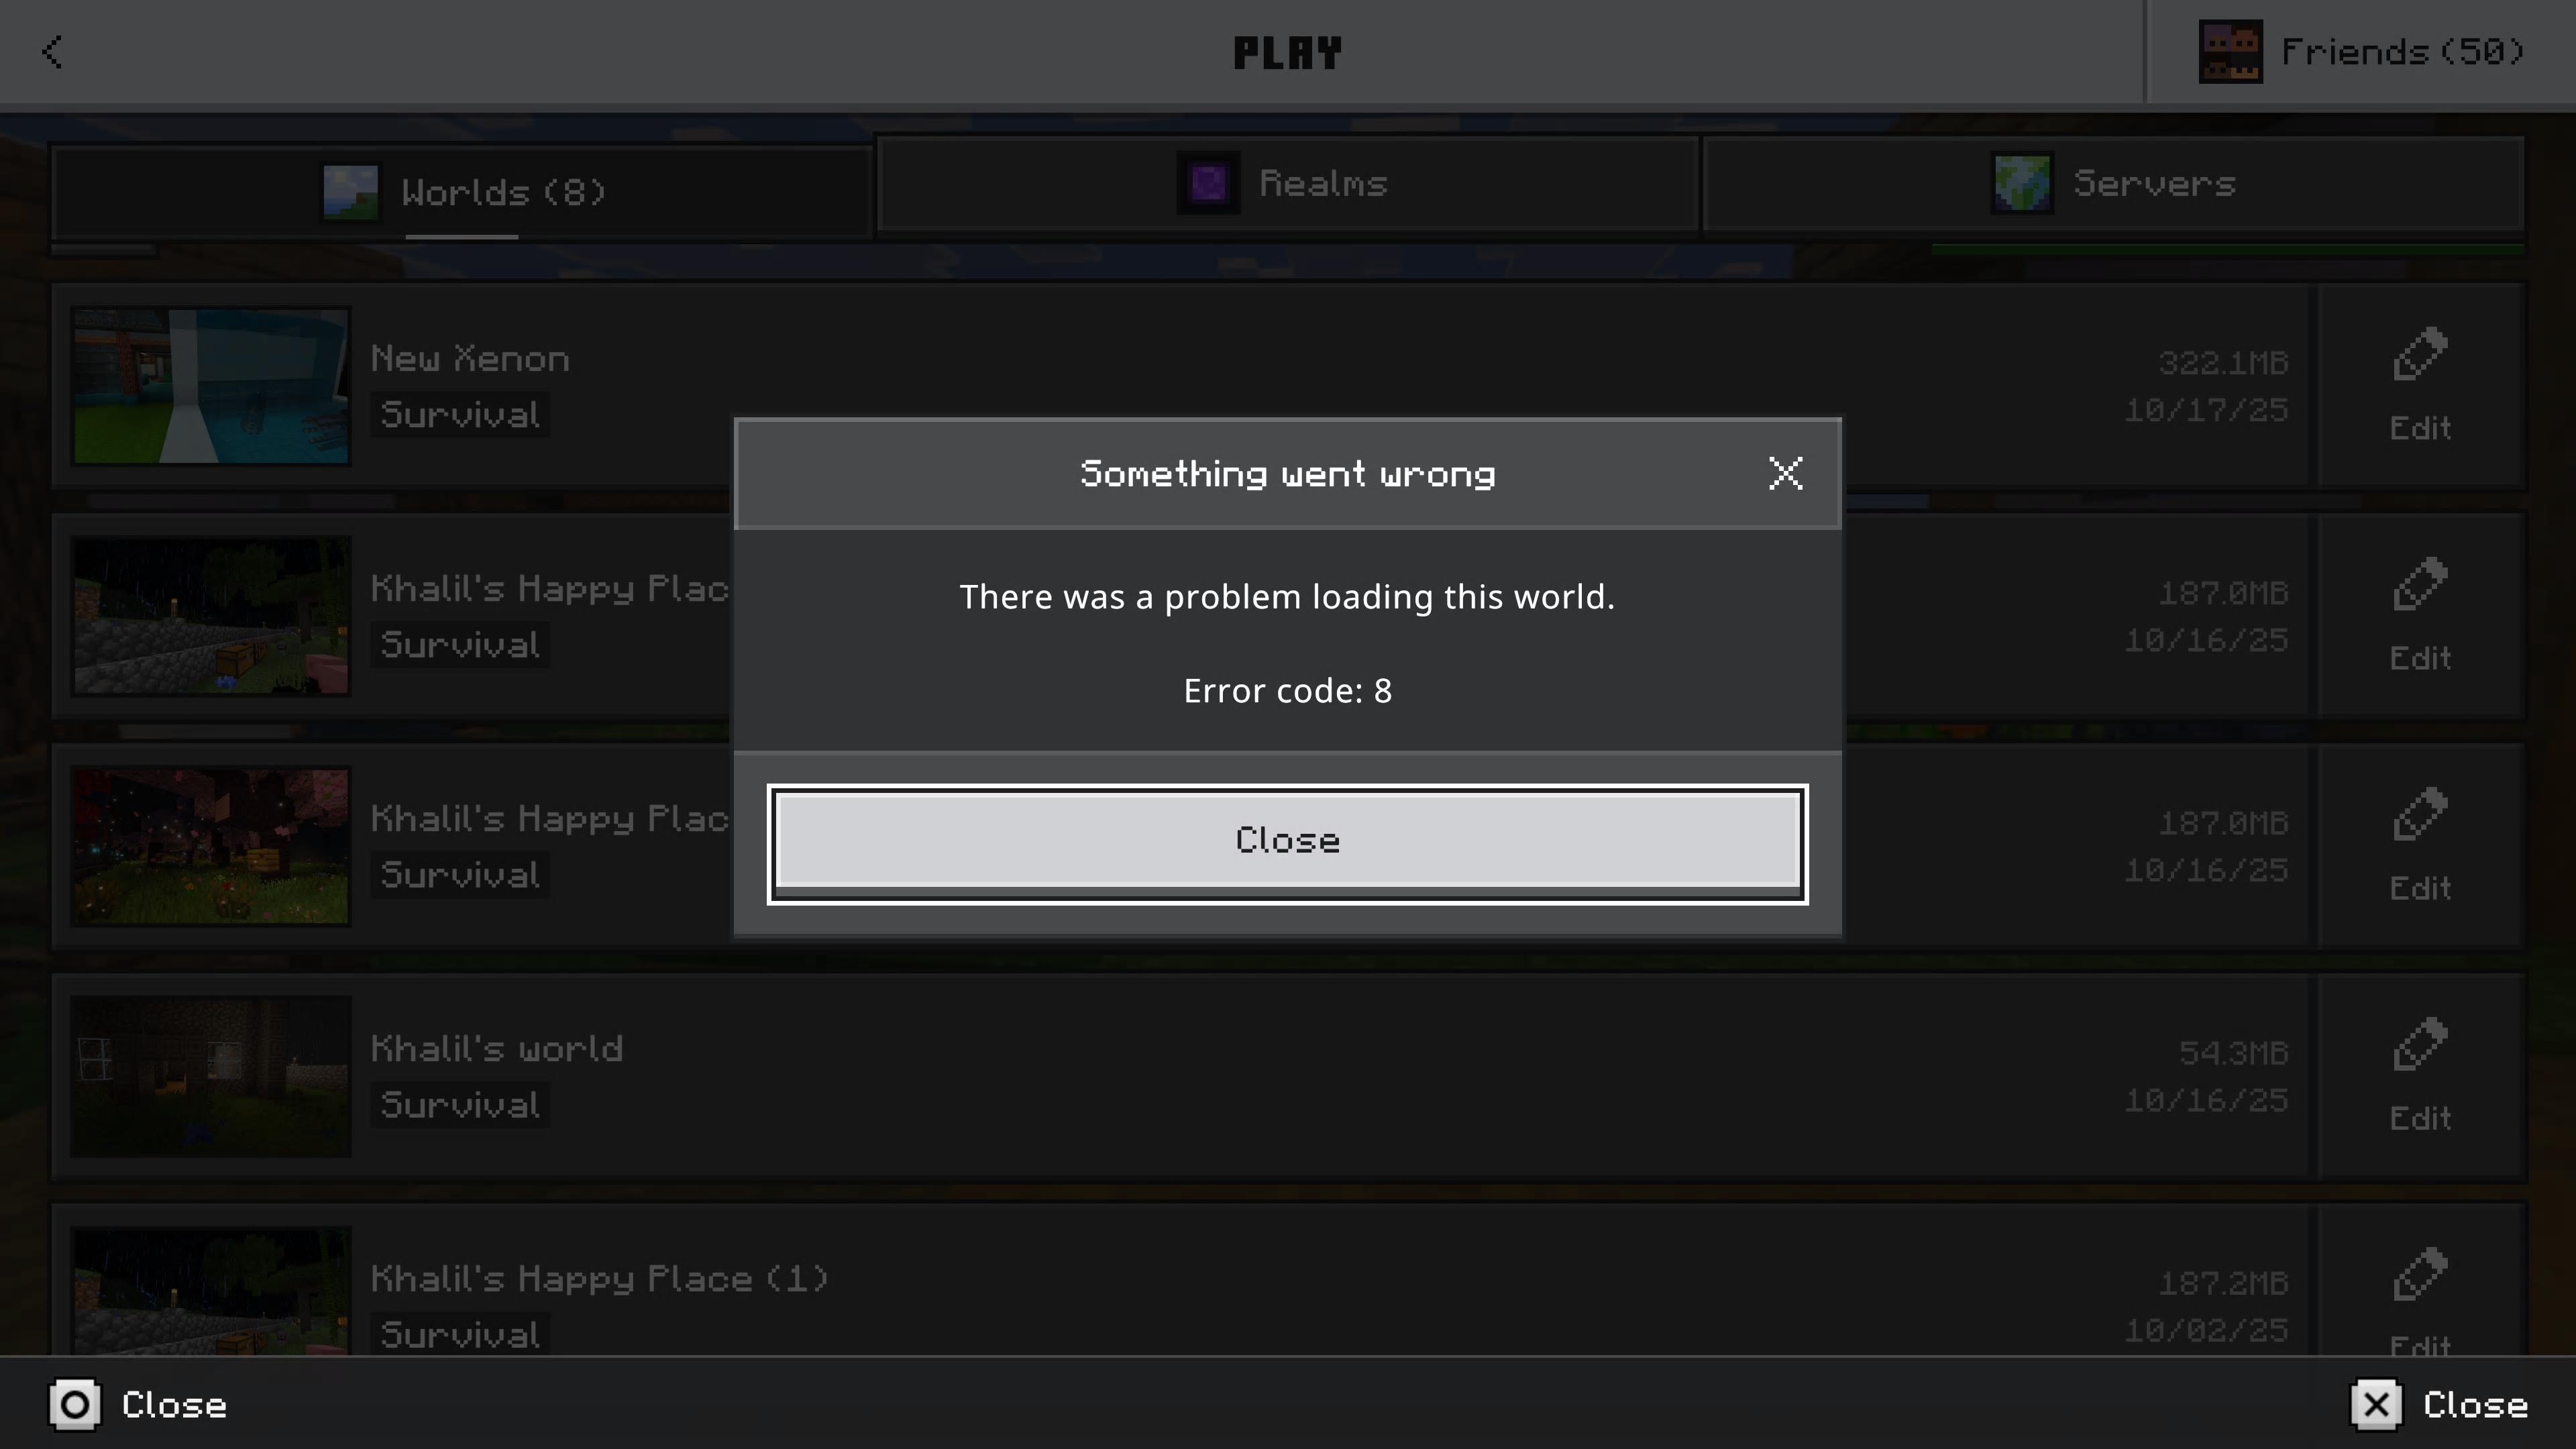Screen dimensions: 2576x1449
Task: Edit Khalil's world using its pencil icon
Action: (x=2420, y=1044)
